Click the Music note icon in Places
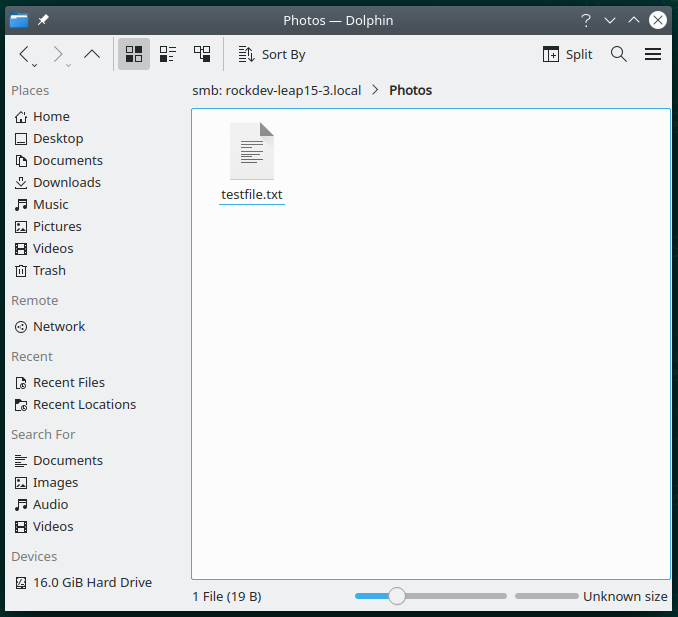The height and width of the screenshot is (617, 678). coord(21,205)
